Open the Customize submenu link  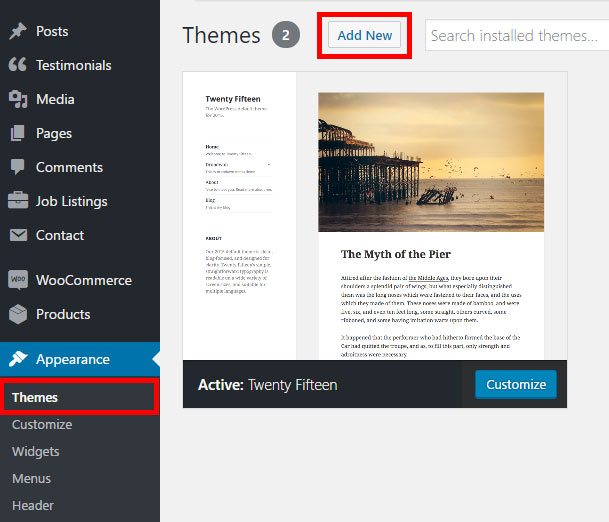pyautogui.click(x=42, y=425)
